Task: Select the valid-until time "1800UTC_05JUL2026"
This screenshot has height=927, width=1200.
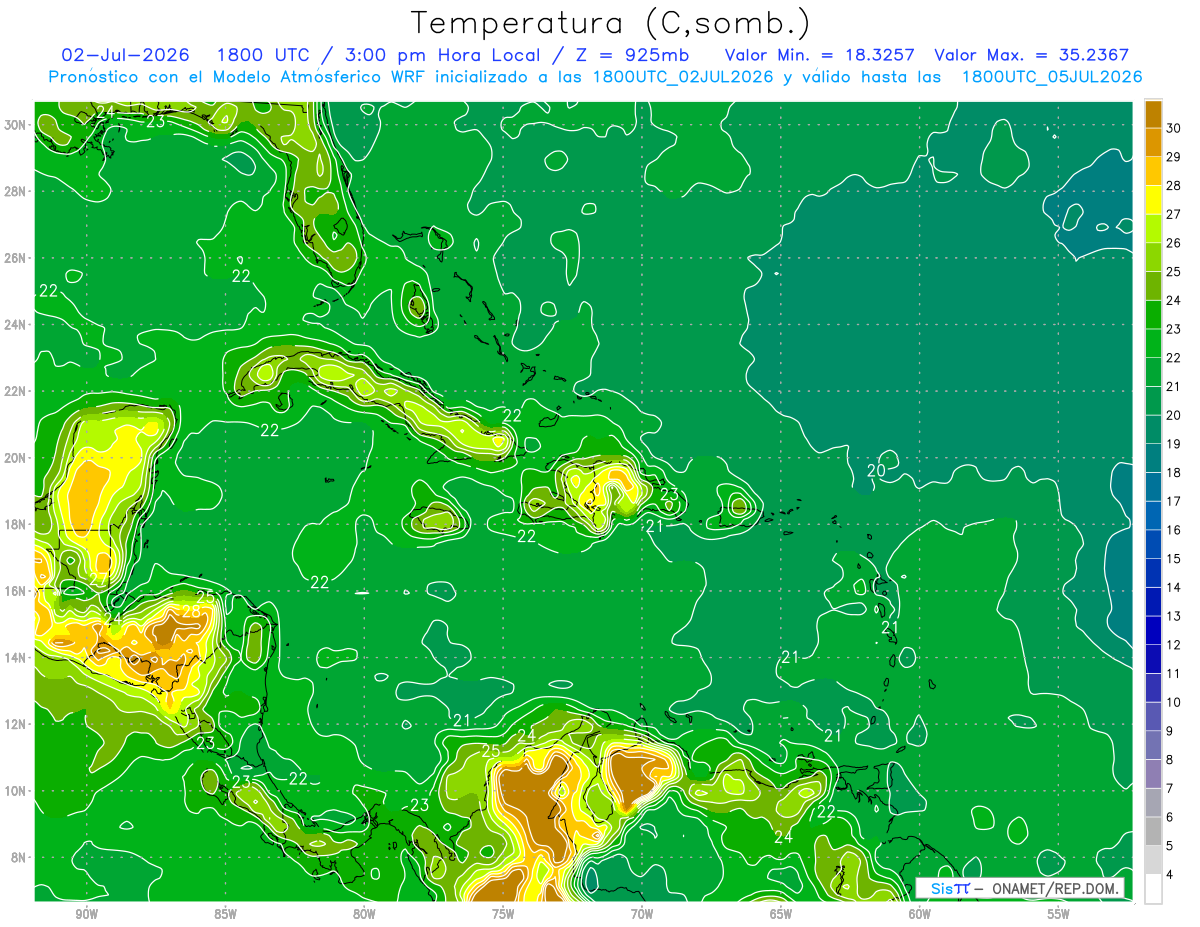Action: tap(1052, 77)
